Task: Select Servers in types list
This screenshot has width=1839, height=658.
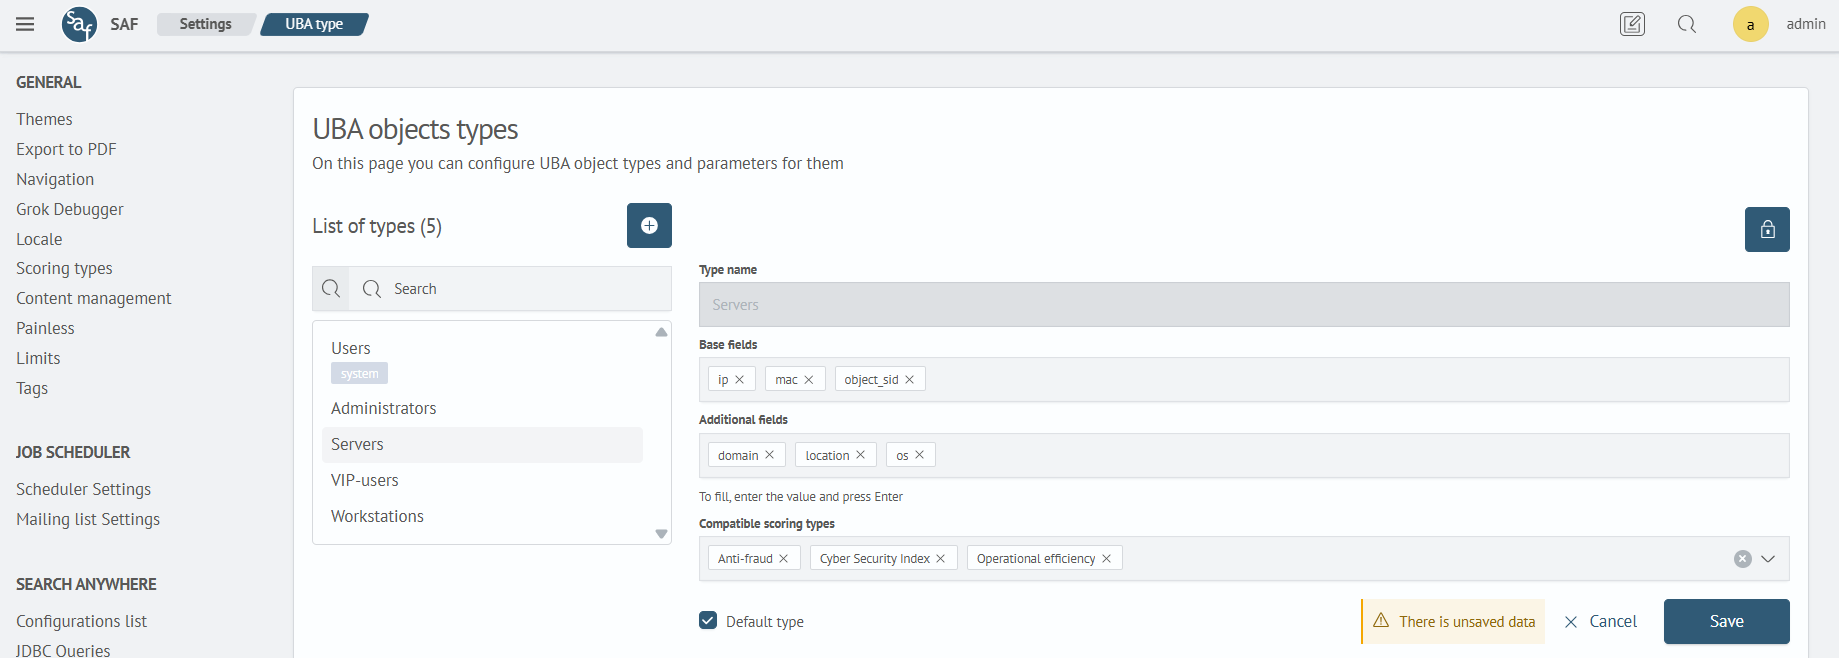Action: [x=482, y=445]
